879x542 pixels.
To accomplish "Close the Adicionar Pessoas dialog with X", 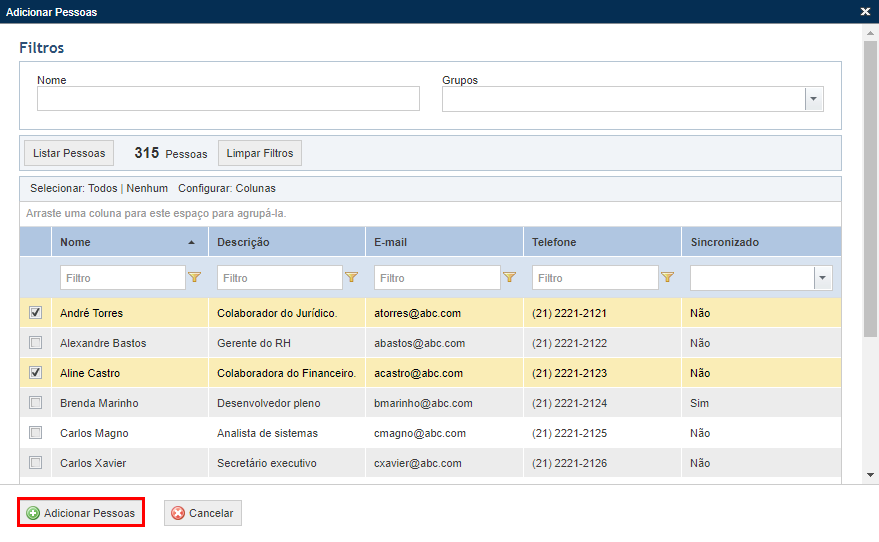I will [x=865, y=11].
